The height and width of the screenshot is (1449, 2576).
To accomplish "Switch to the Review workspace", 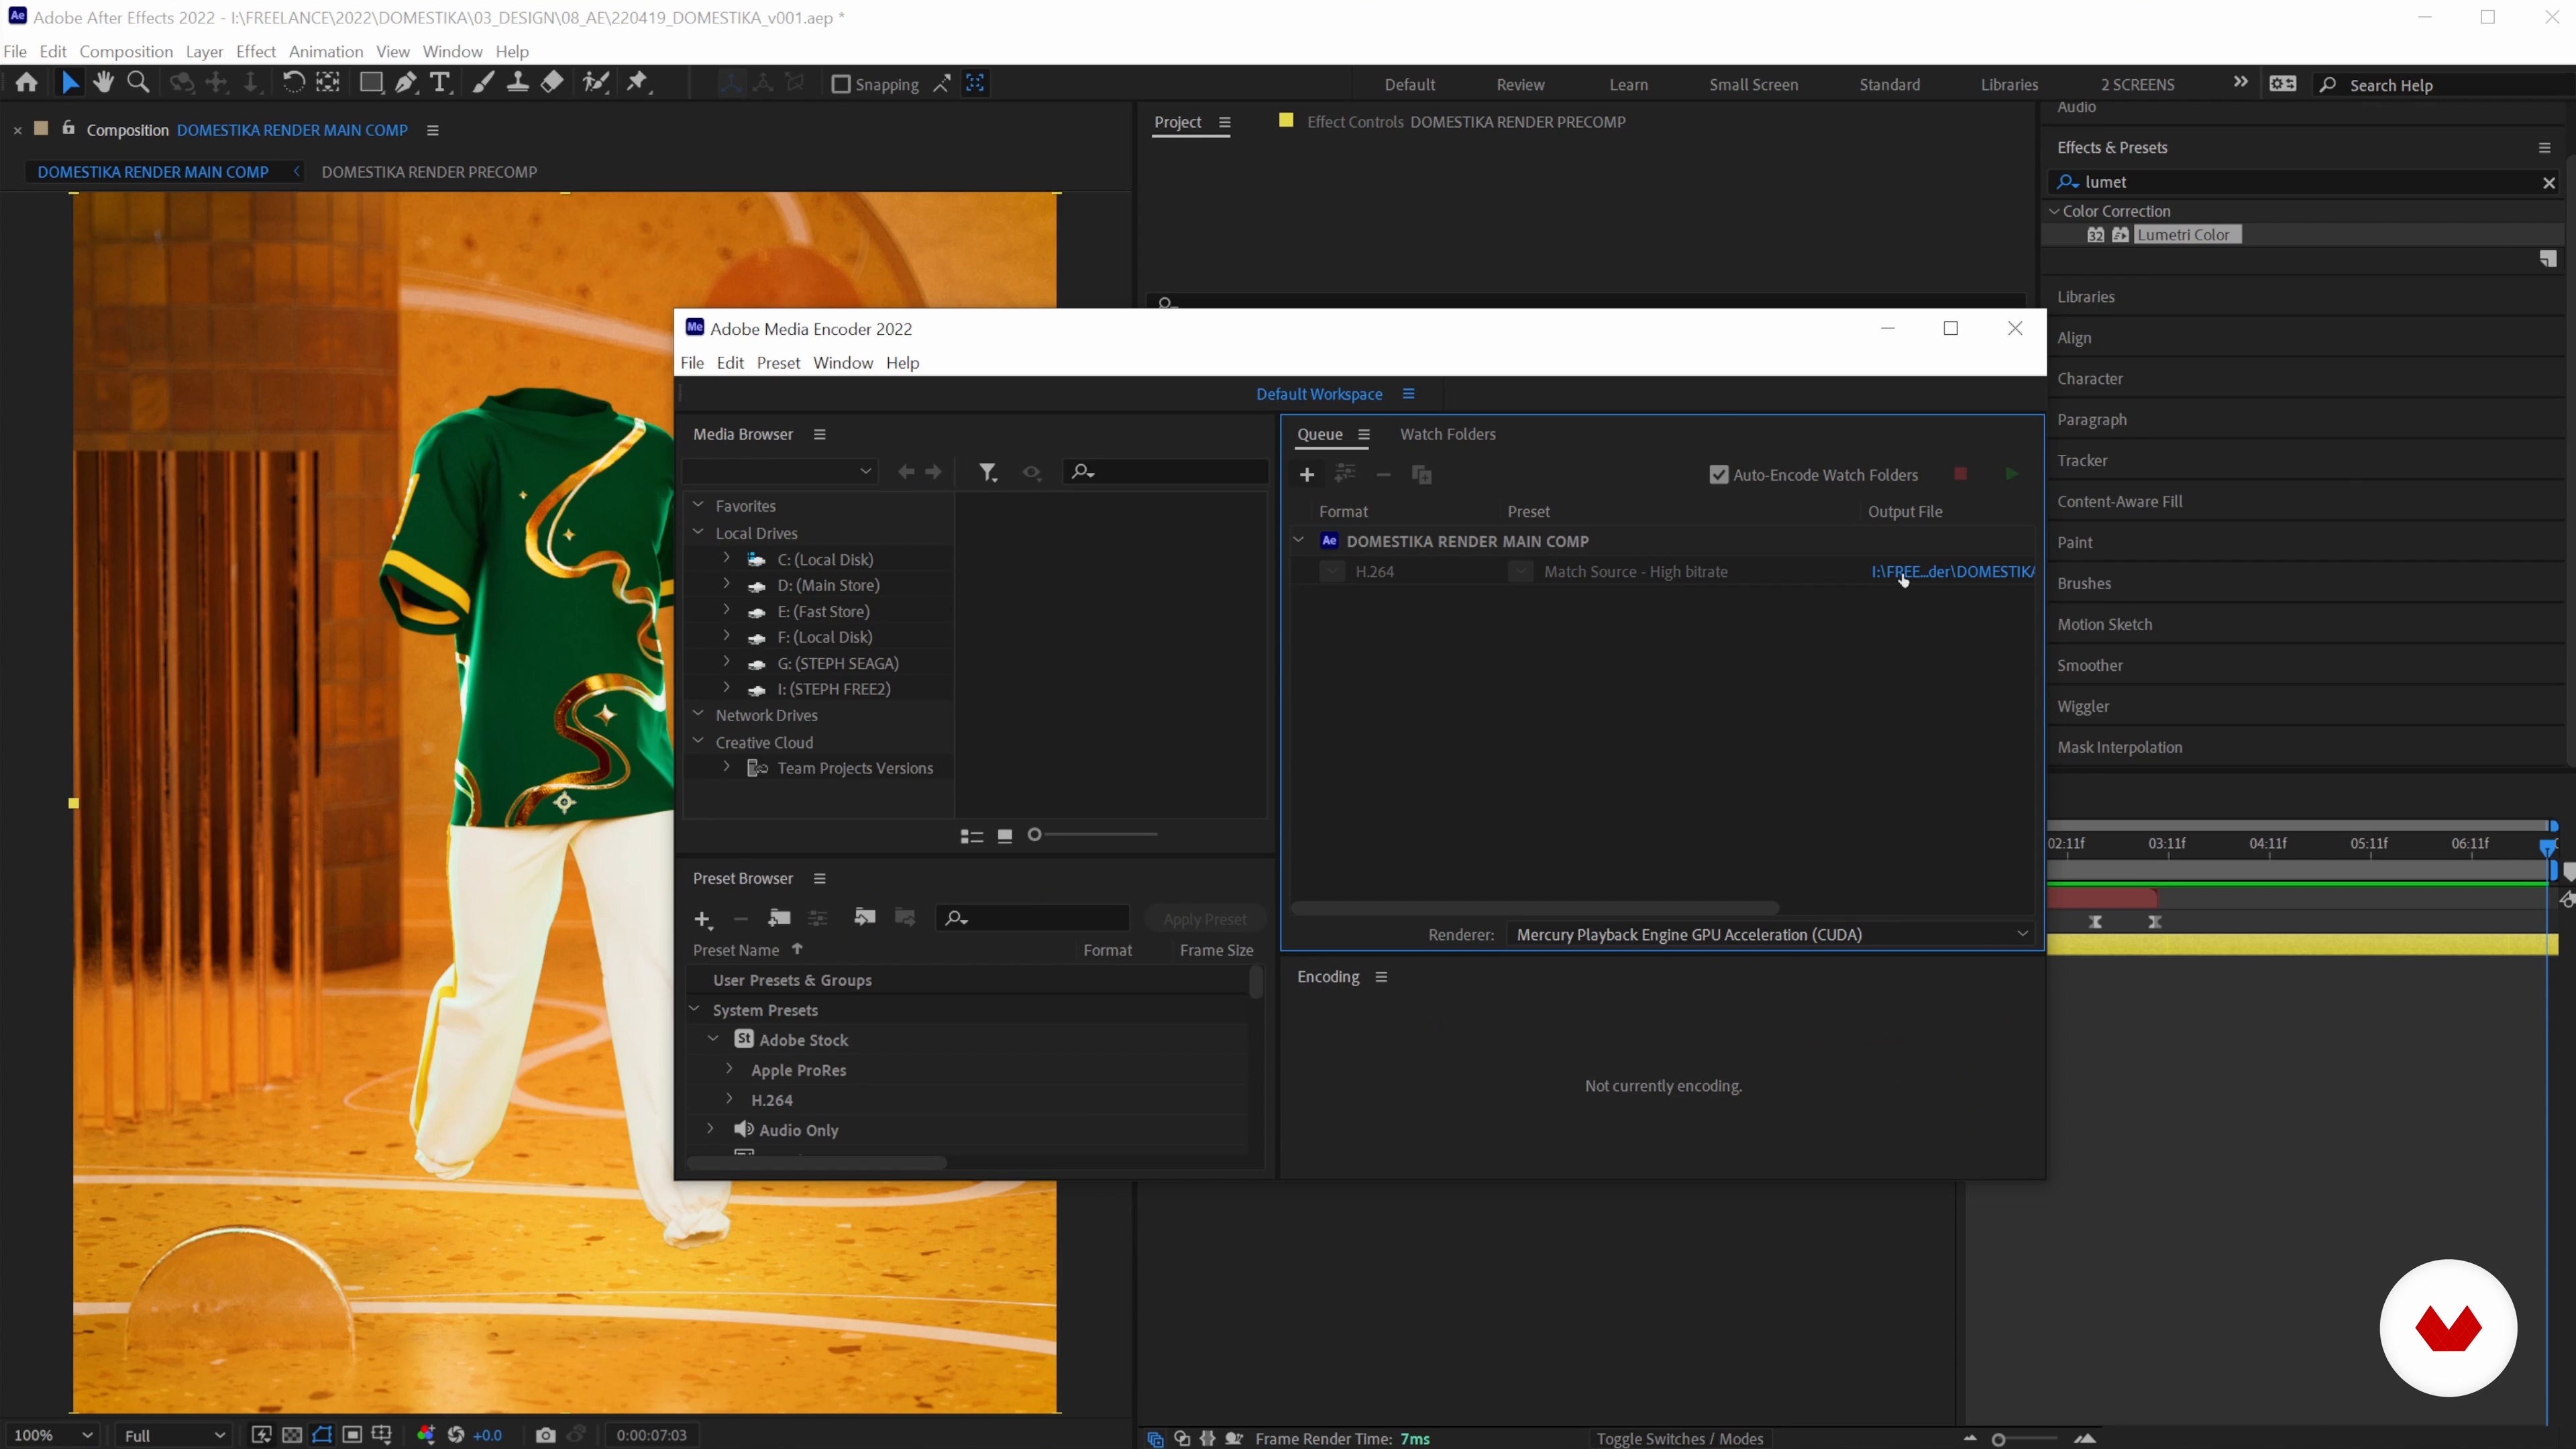I will (1520, 85).
